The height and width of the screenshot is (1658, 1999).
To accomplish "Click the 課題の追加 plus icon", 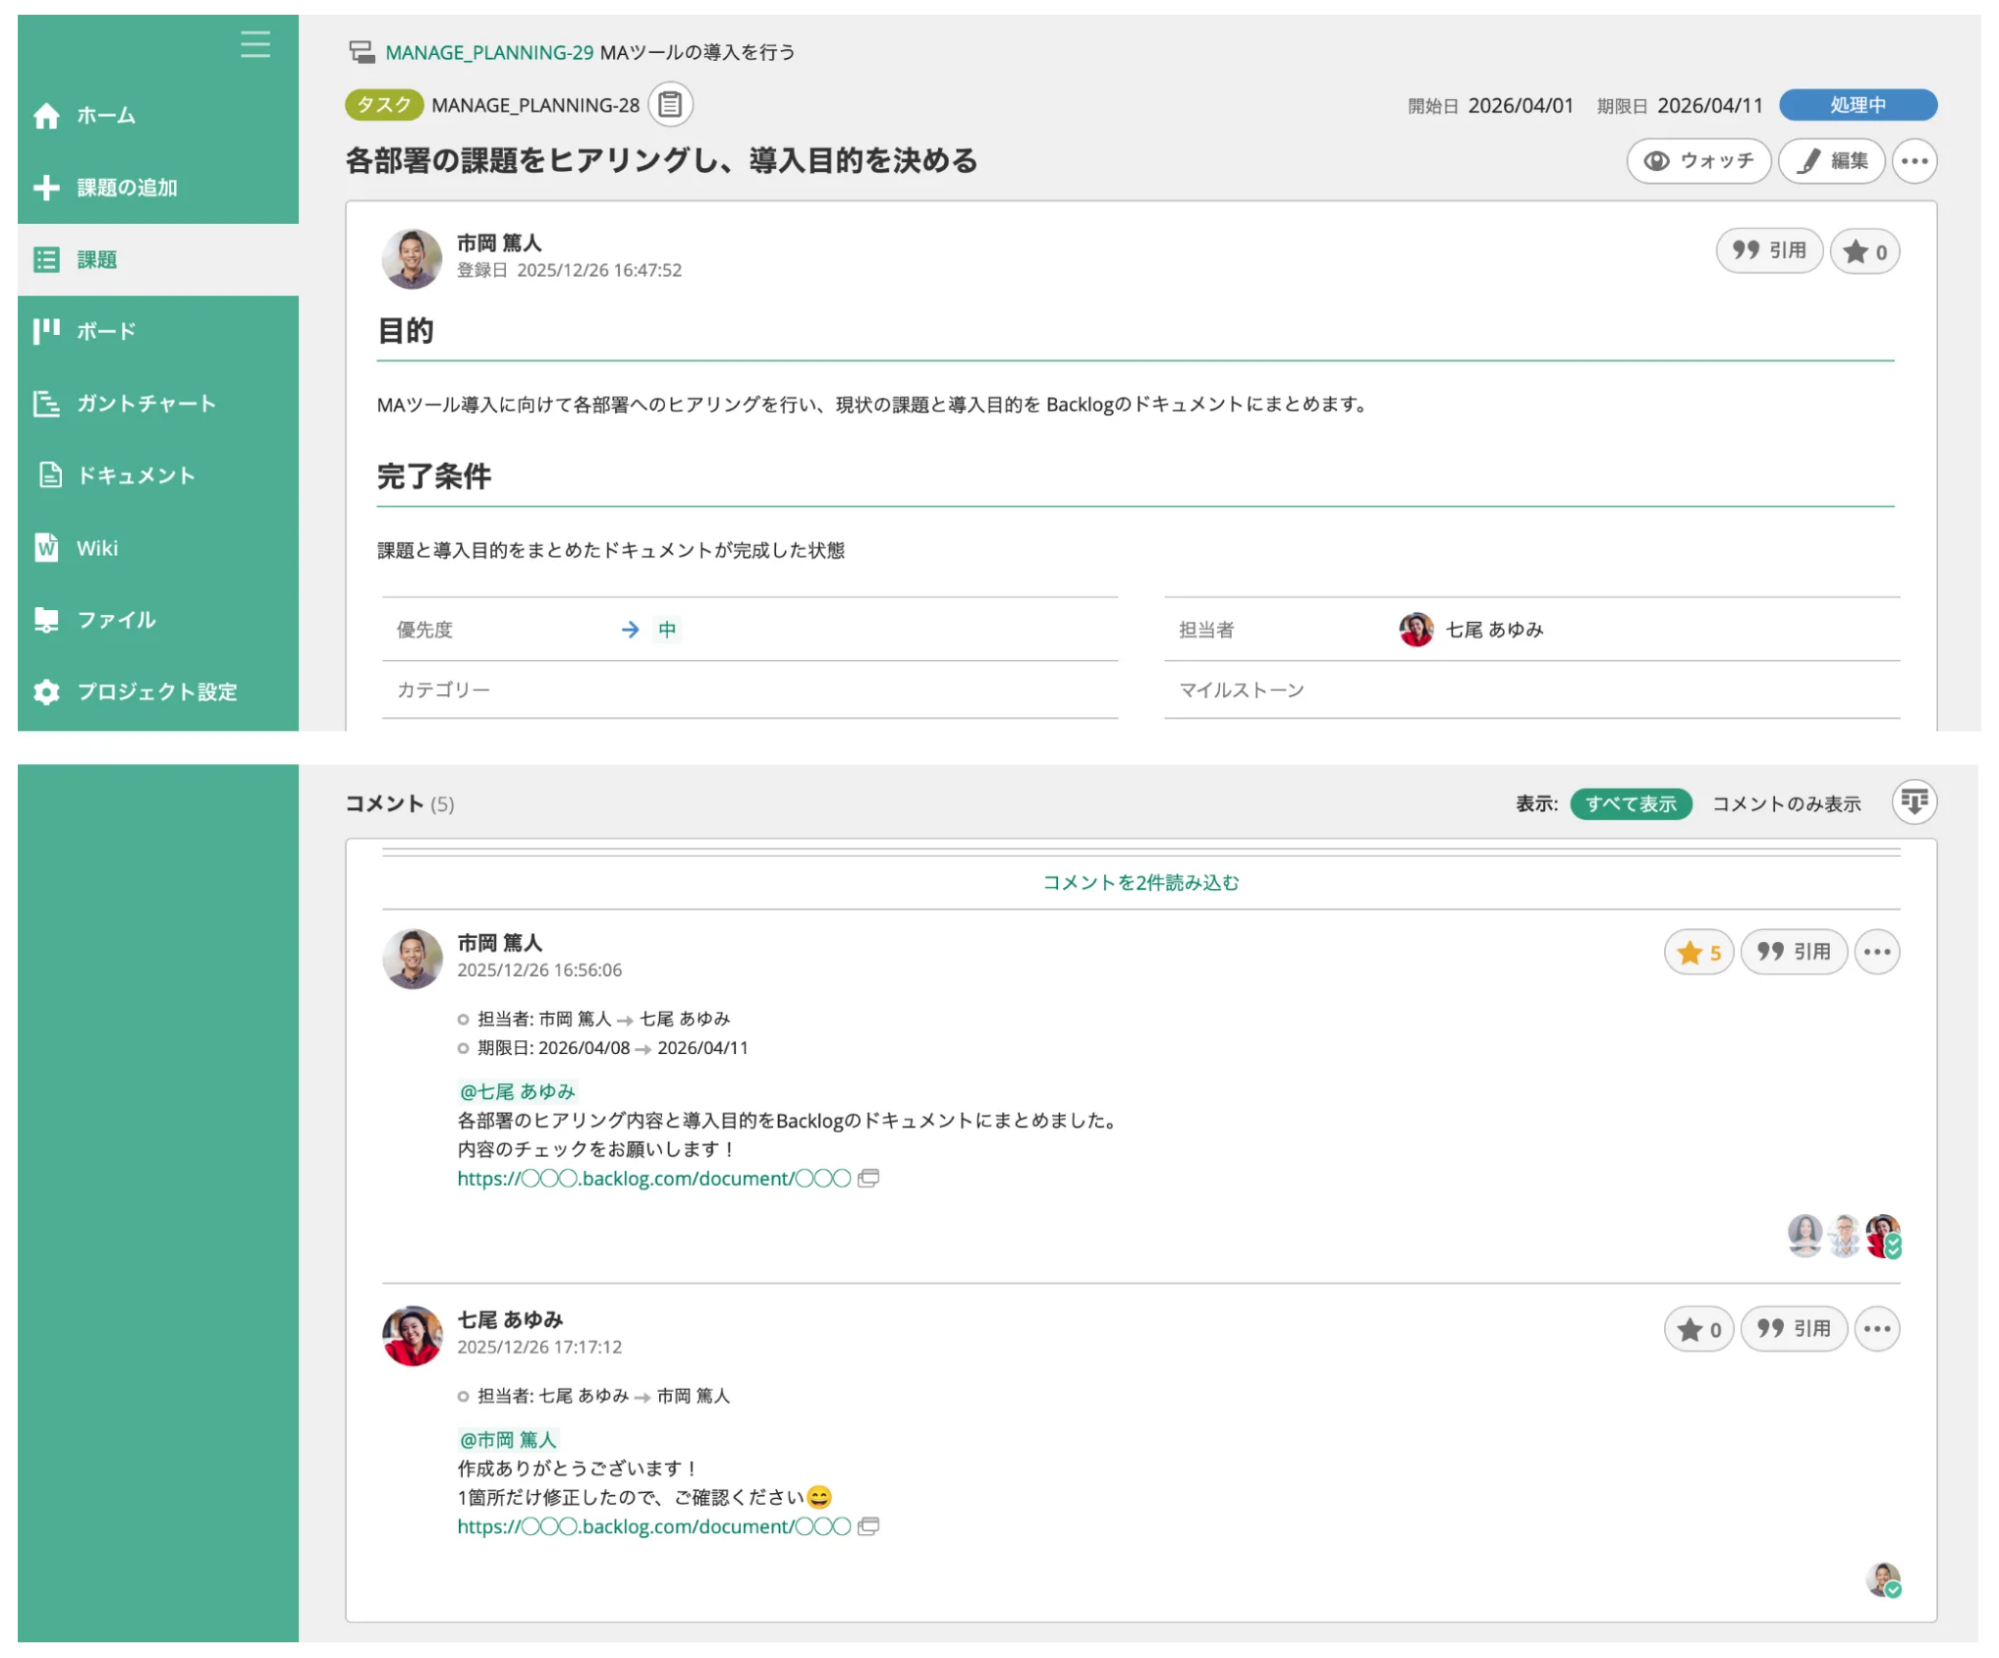I will (x=46, y=188).
